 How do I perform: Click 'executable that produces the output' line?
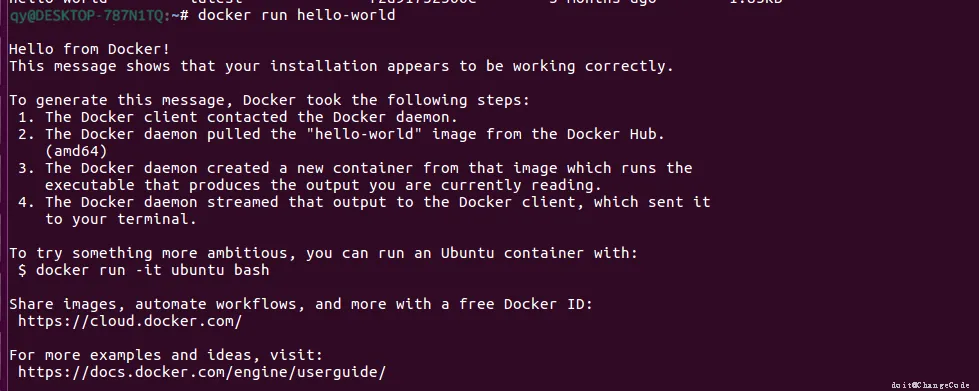tap(323, 186)
